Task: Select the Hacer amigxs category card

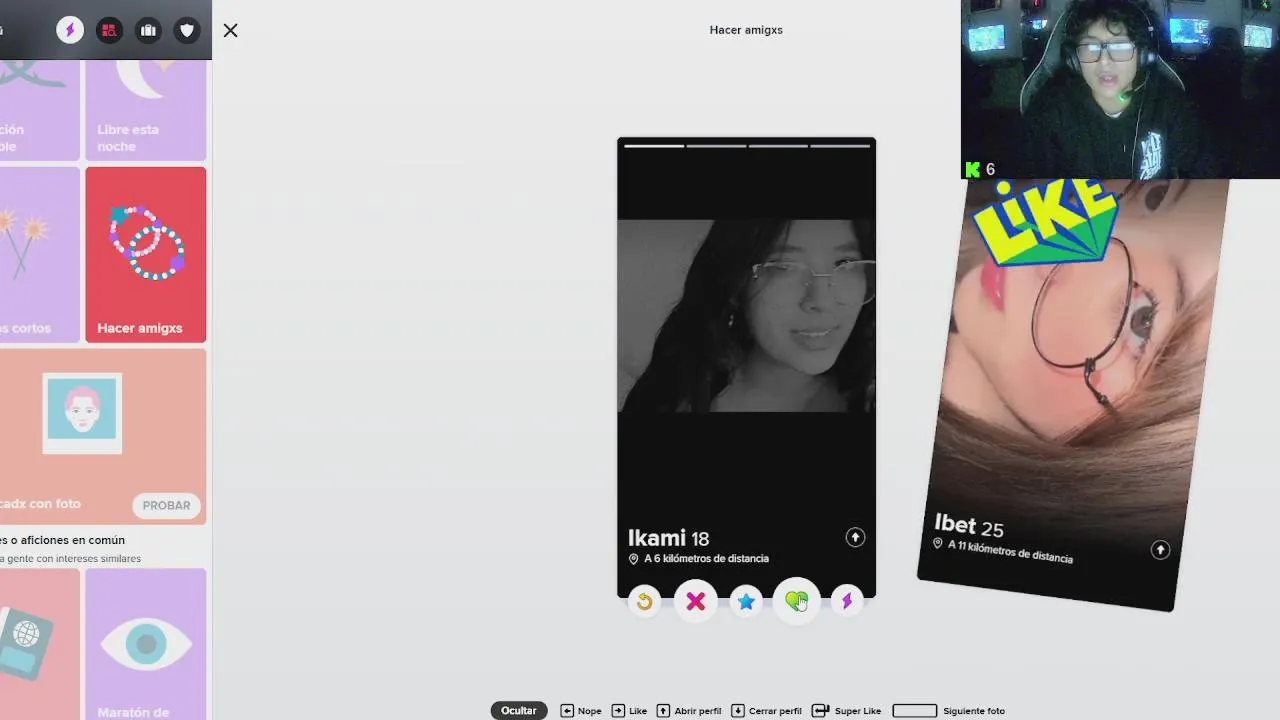Action: (146, 255)
